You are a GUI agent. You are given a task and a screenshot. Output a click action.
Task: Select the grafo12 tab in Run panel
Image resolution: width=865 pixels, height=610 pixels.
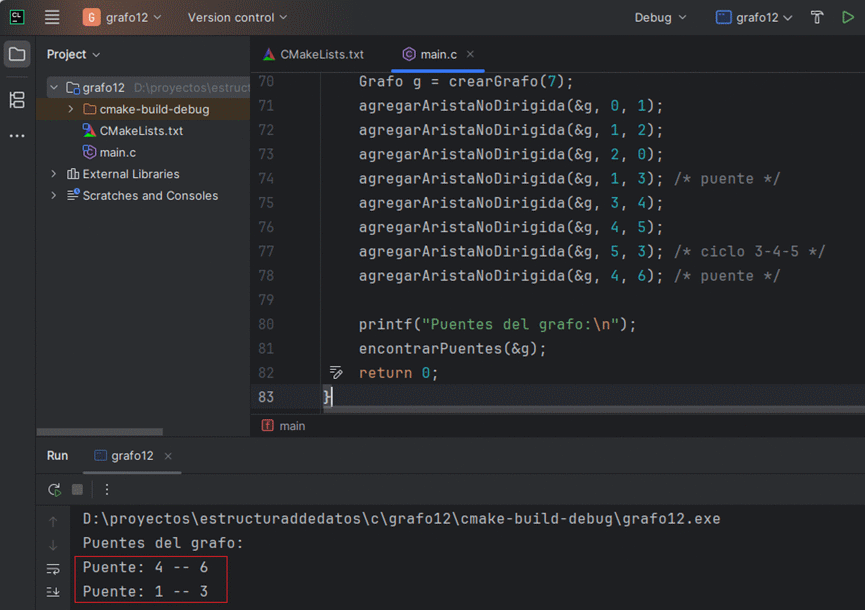click(x=132, y=456)
